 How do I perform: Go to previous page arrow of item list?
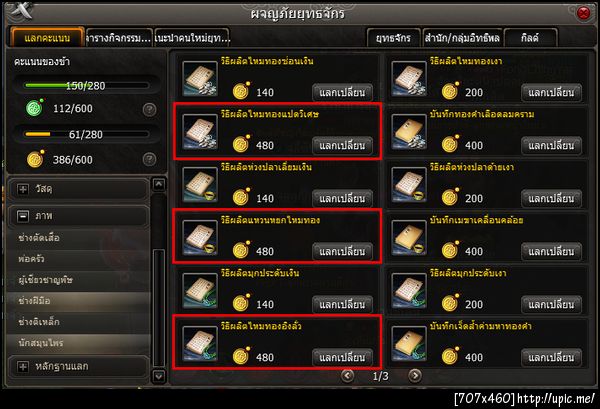347,375
